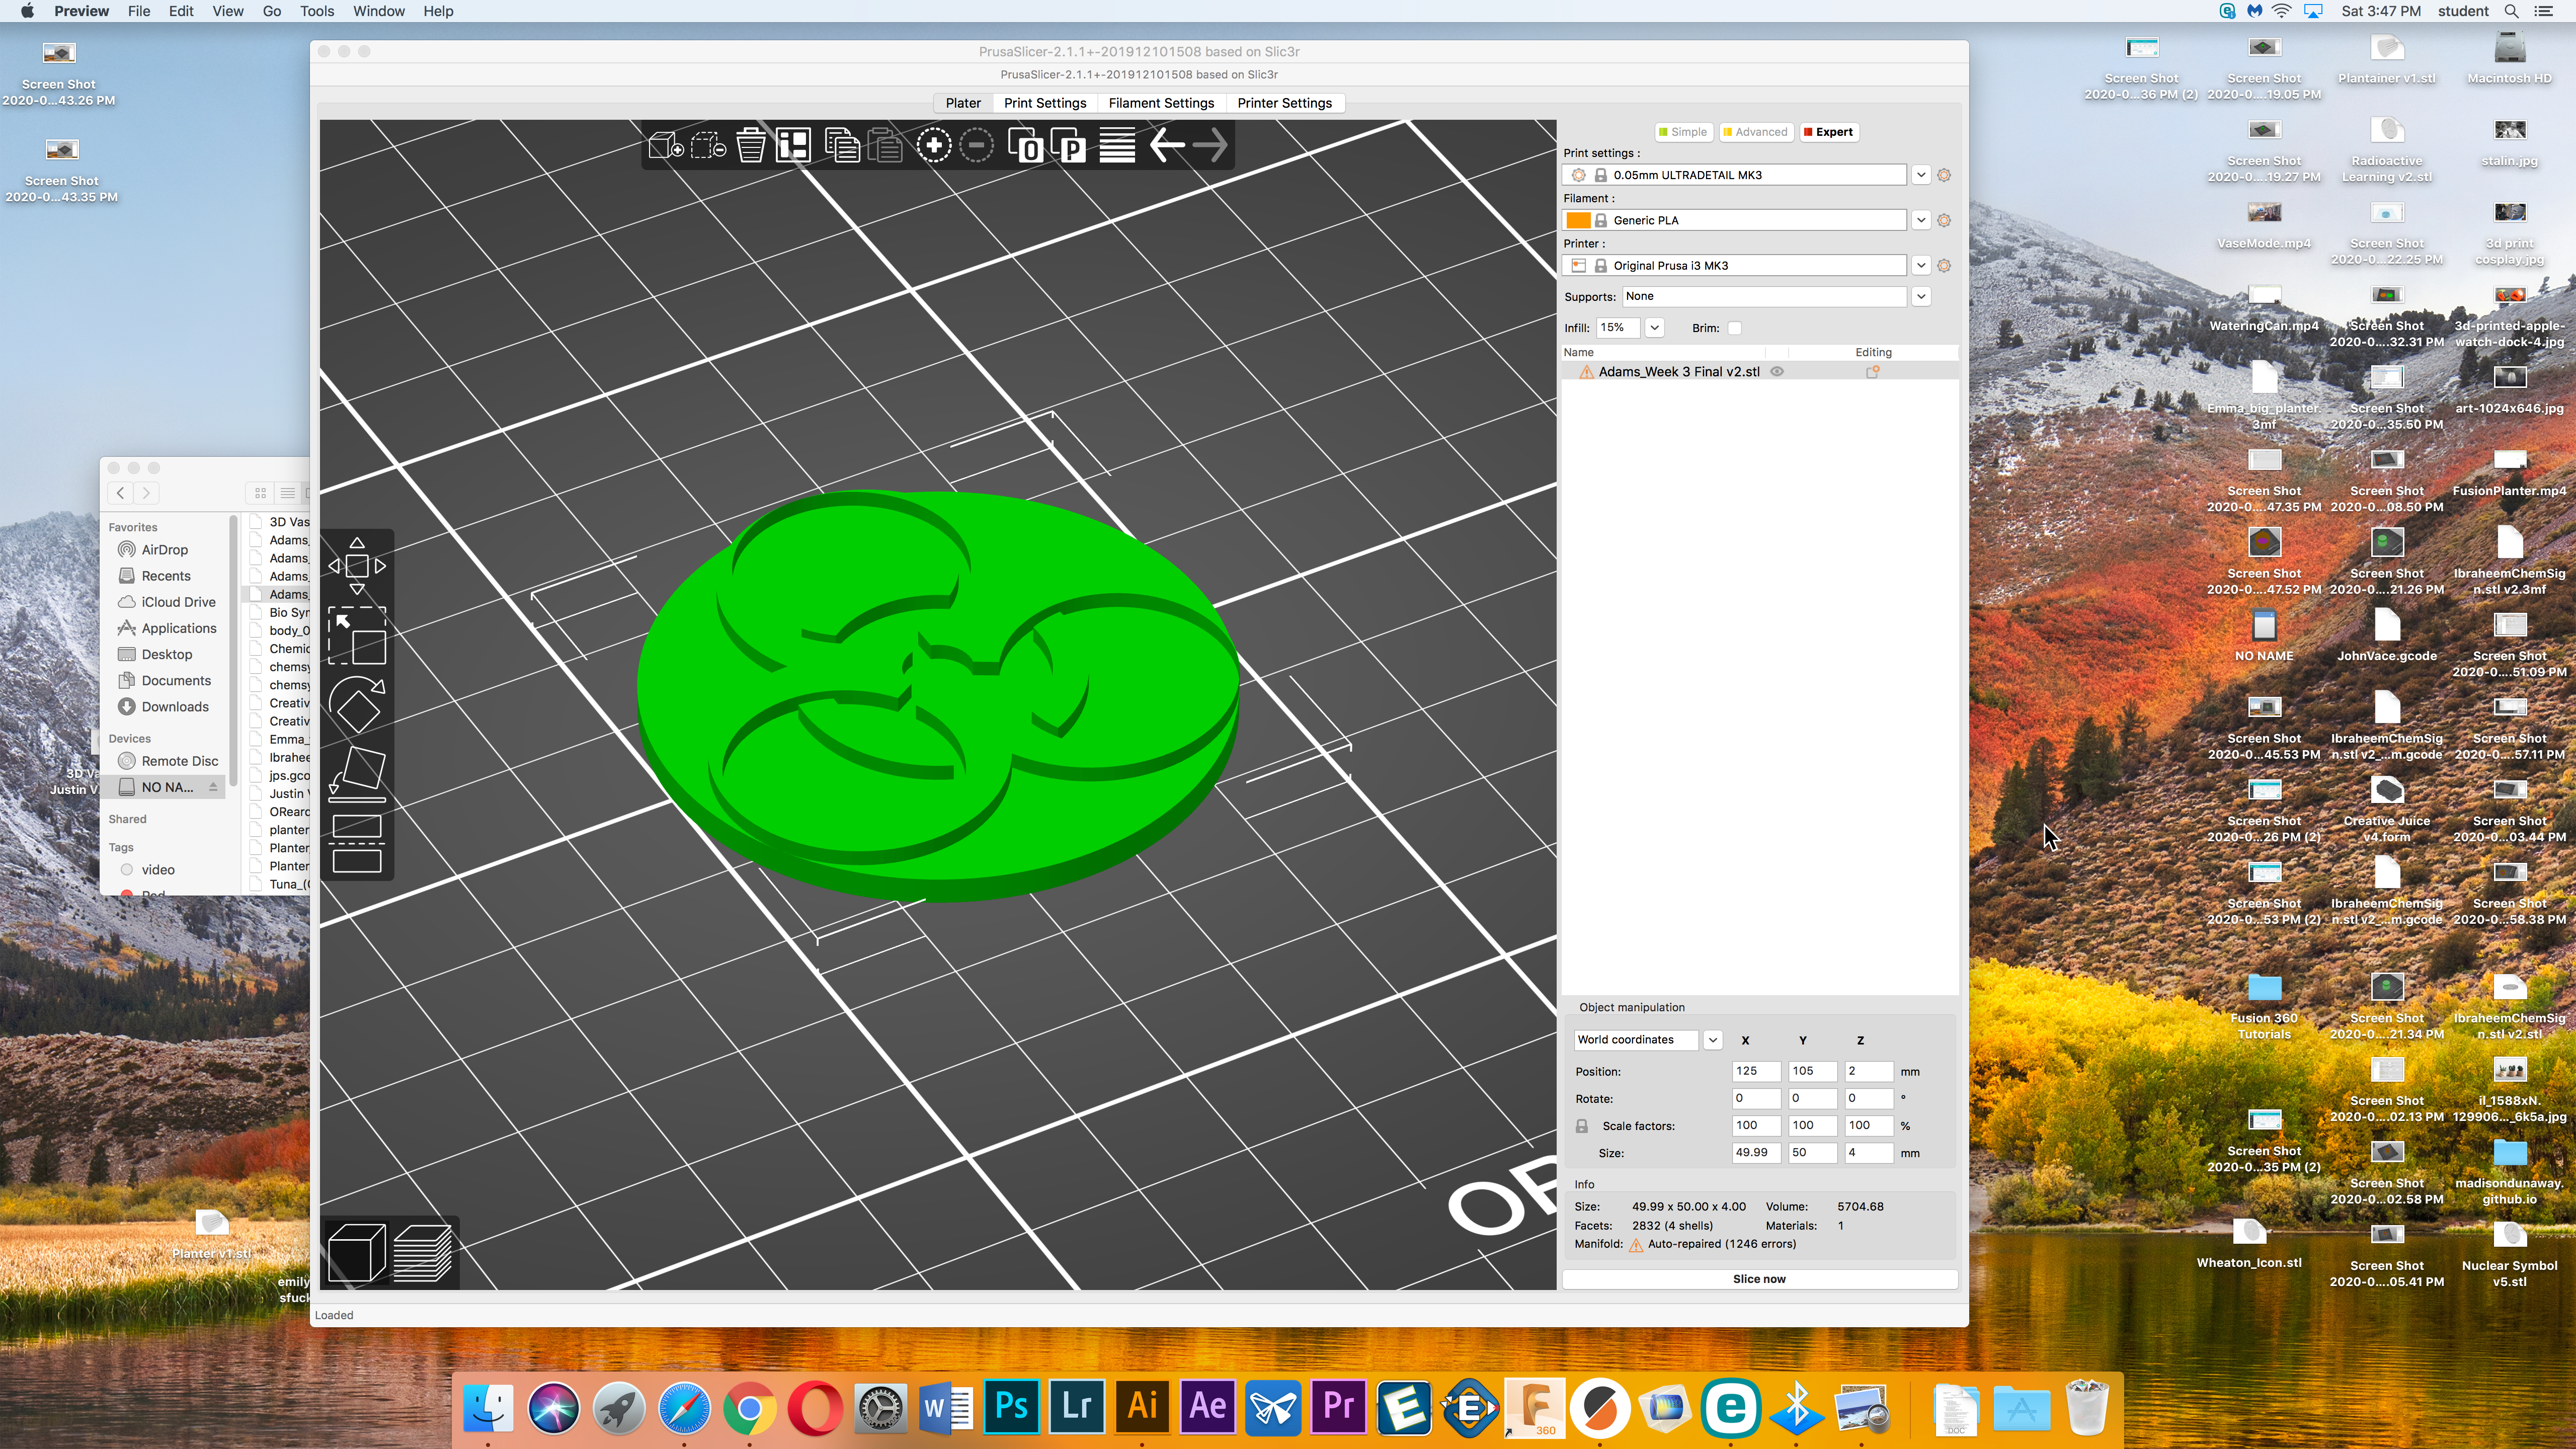
Task: Toggle the scale factors lock
Action: (x=1582, y=1126)
